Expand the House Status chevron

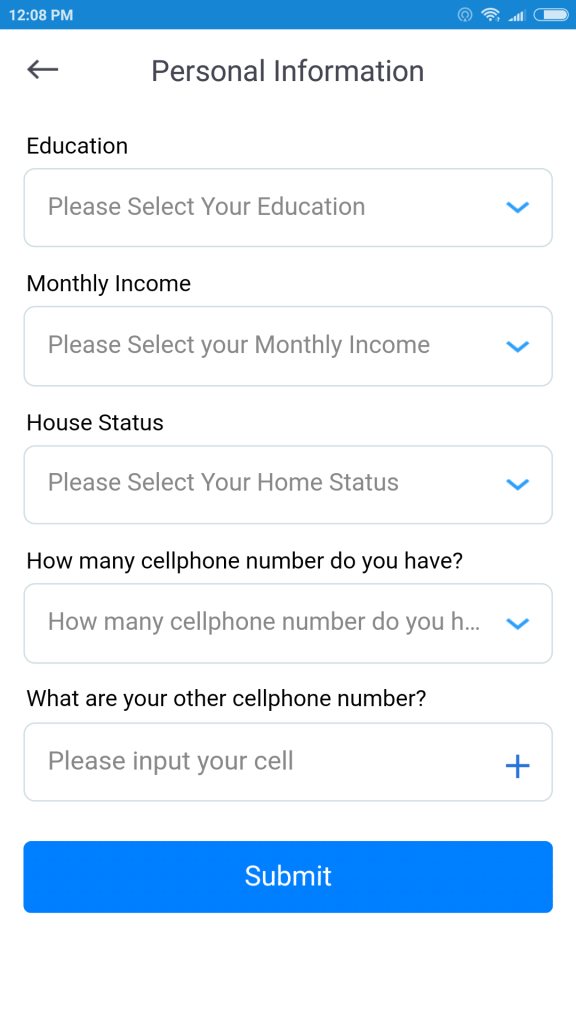pyautogui.click(x=517, y=484)
